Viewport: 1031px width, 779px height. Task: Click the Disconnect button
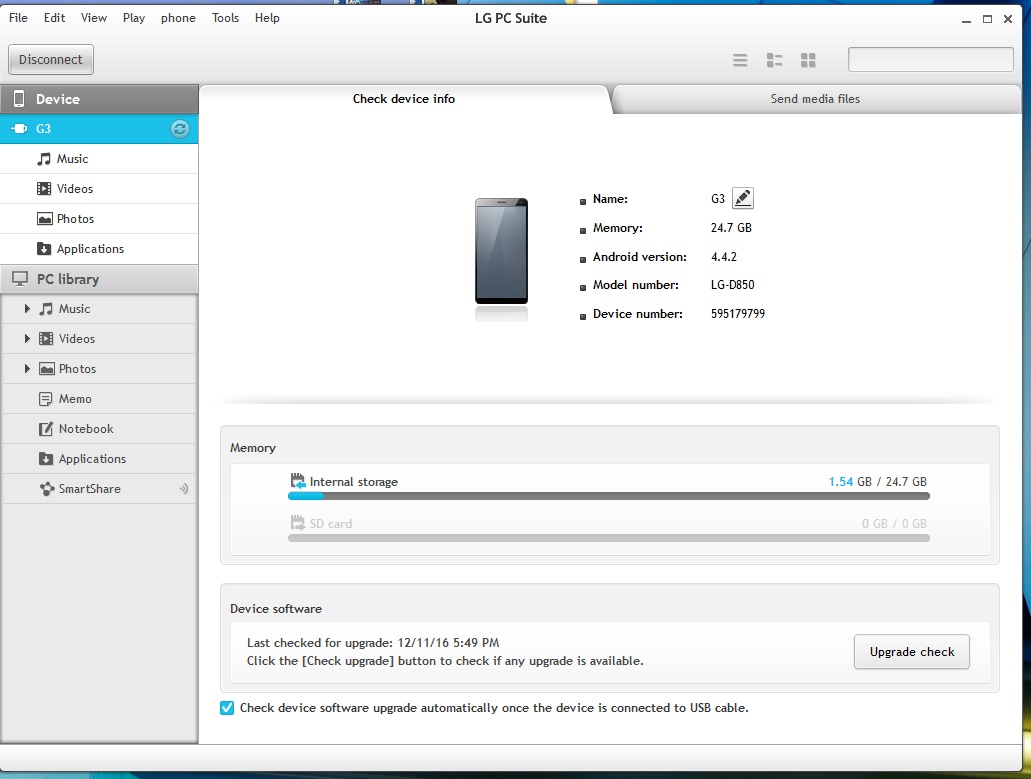pos(51,60)
